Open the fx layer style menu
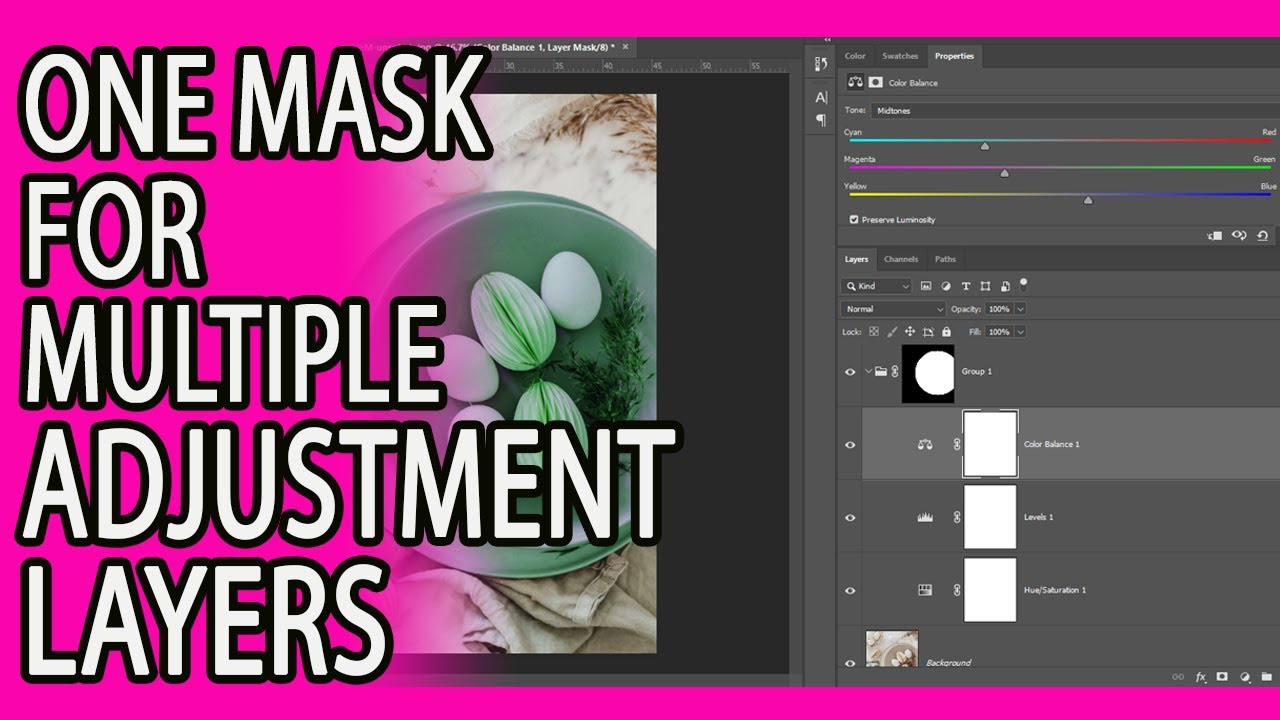Viewport: 1280px width, 720px height. (x=1201, y=677)
